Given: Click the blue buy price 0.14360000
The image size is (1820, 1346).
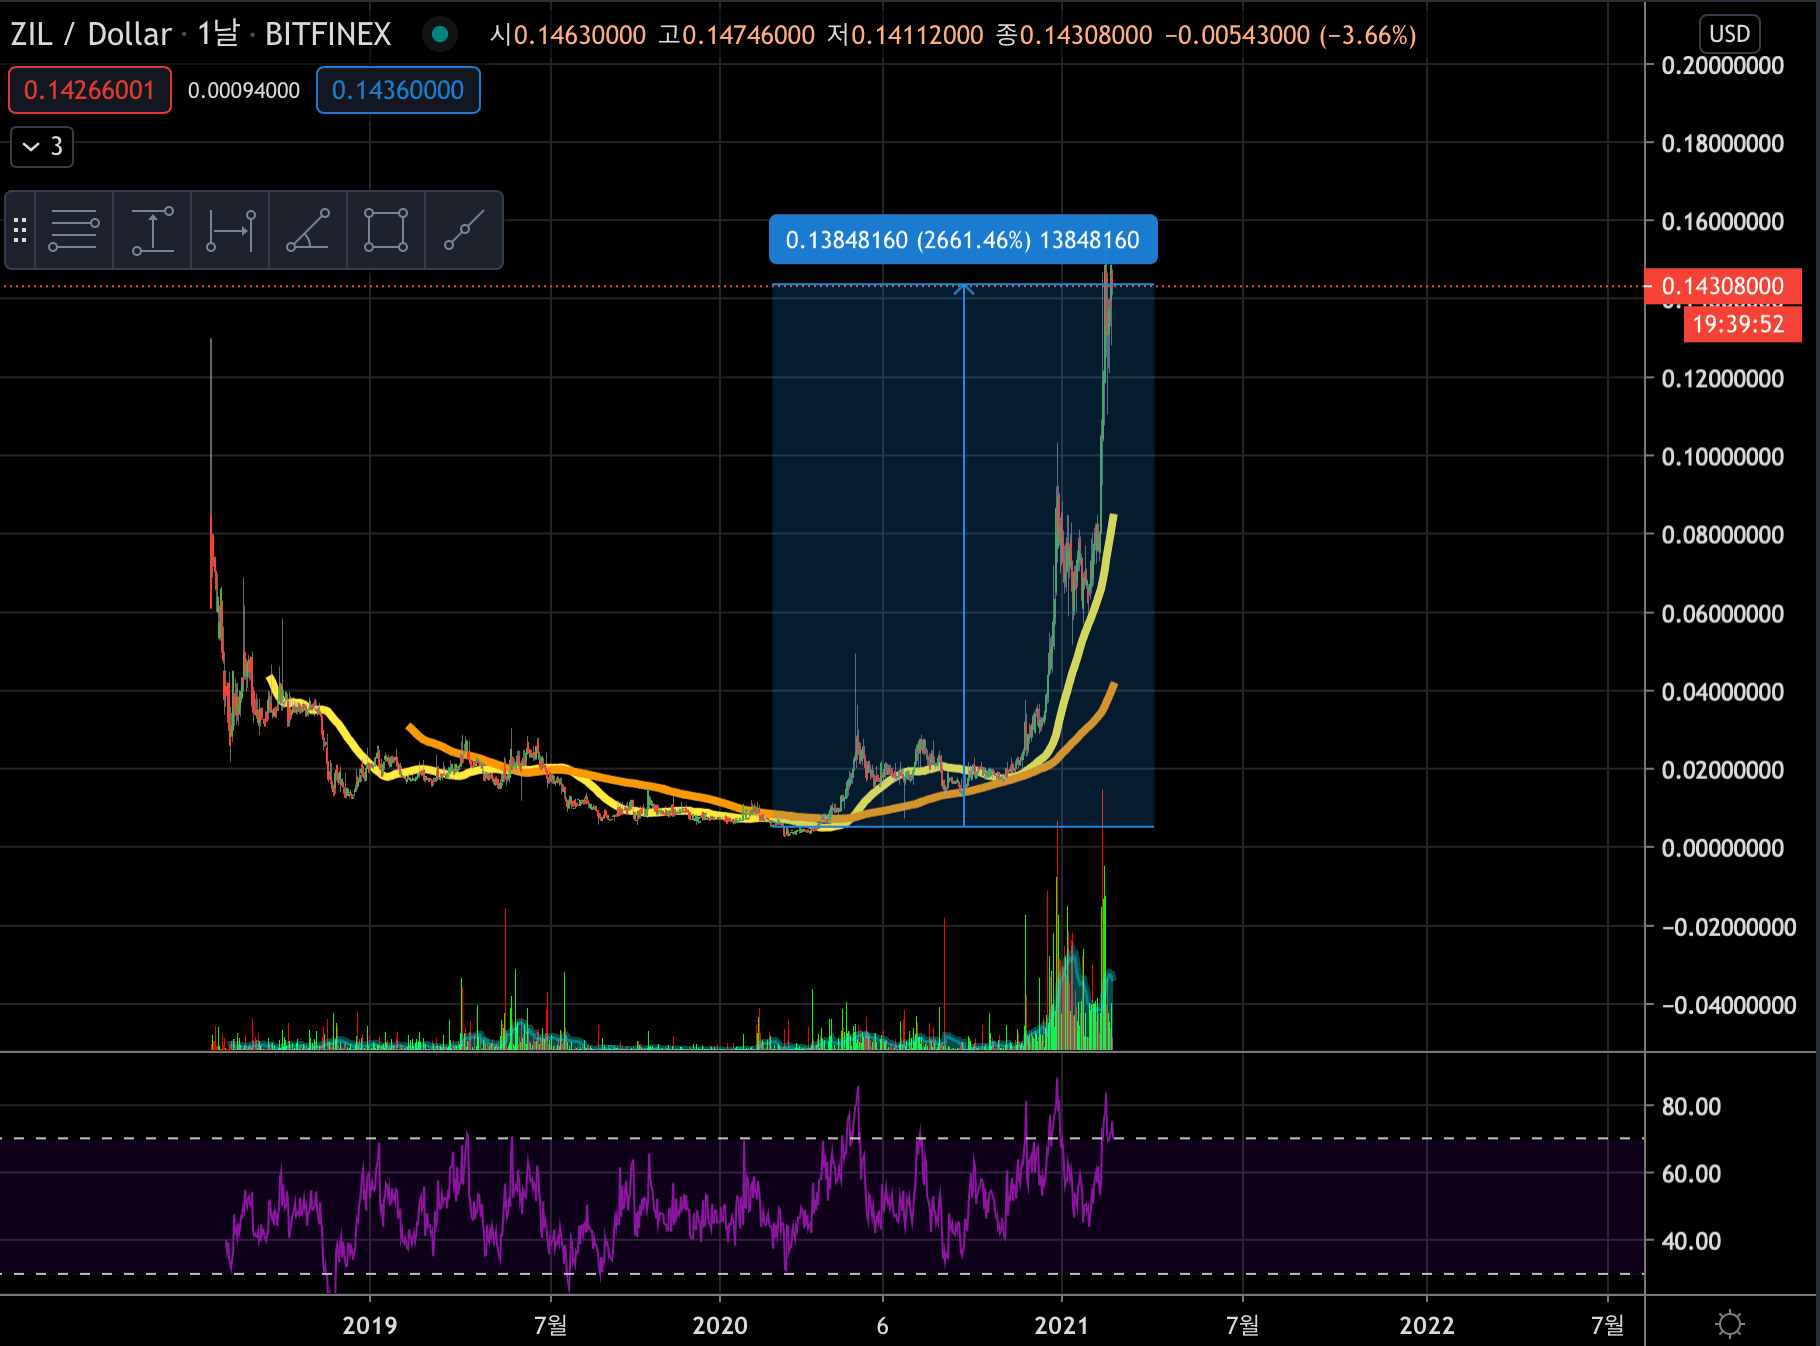Looking at the screenshot, I should (x=398, y=90).
